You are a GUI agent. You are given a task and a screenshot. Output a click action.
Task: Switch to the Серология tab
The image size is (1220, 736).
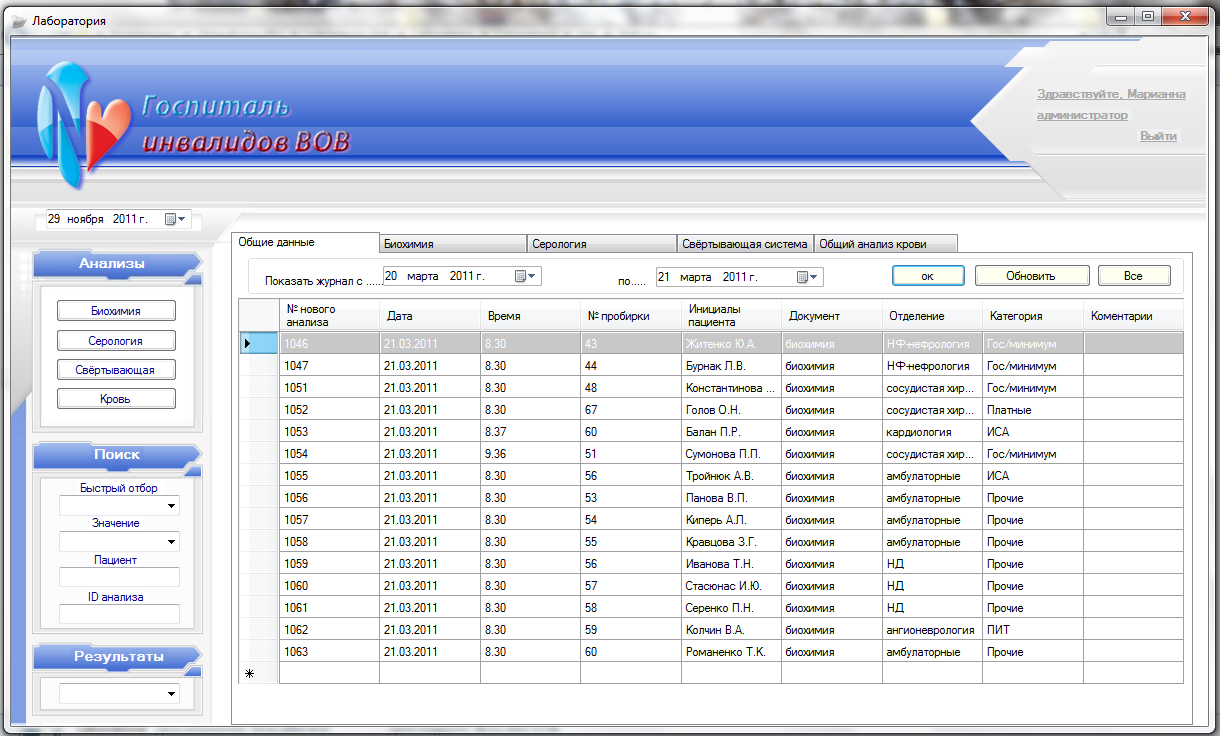click(x=602, y=243)
